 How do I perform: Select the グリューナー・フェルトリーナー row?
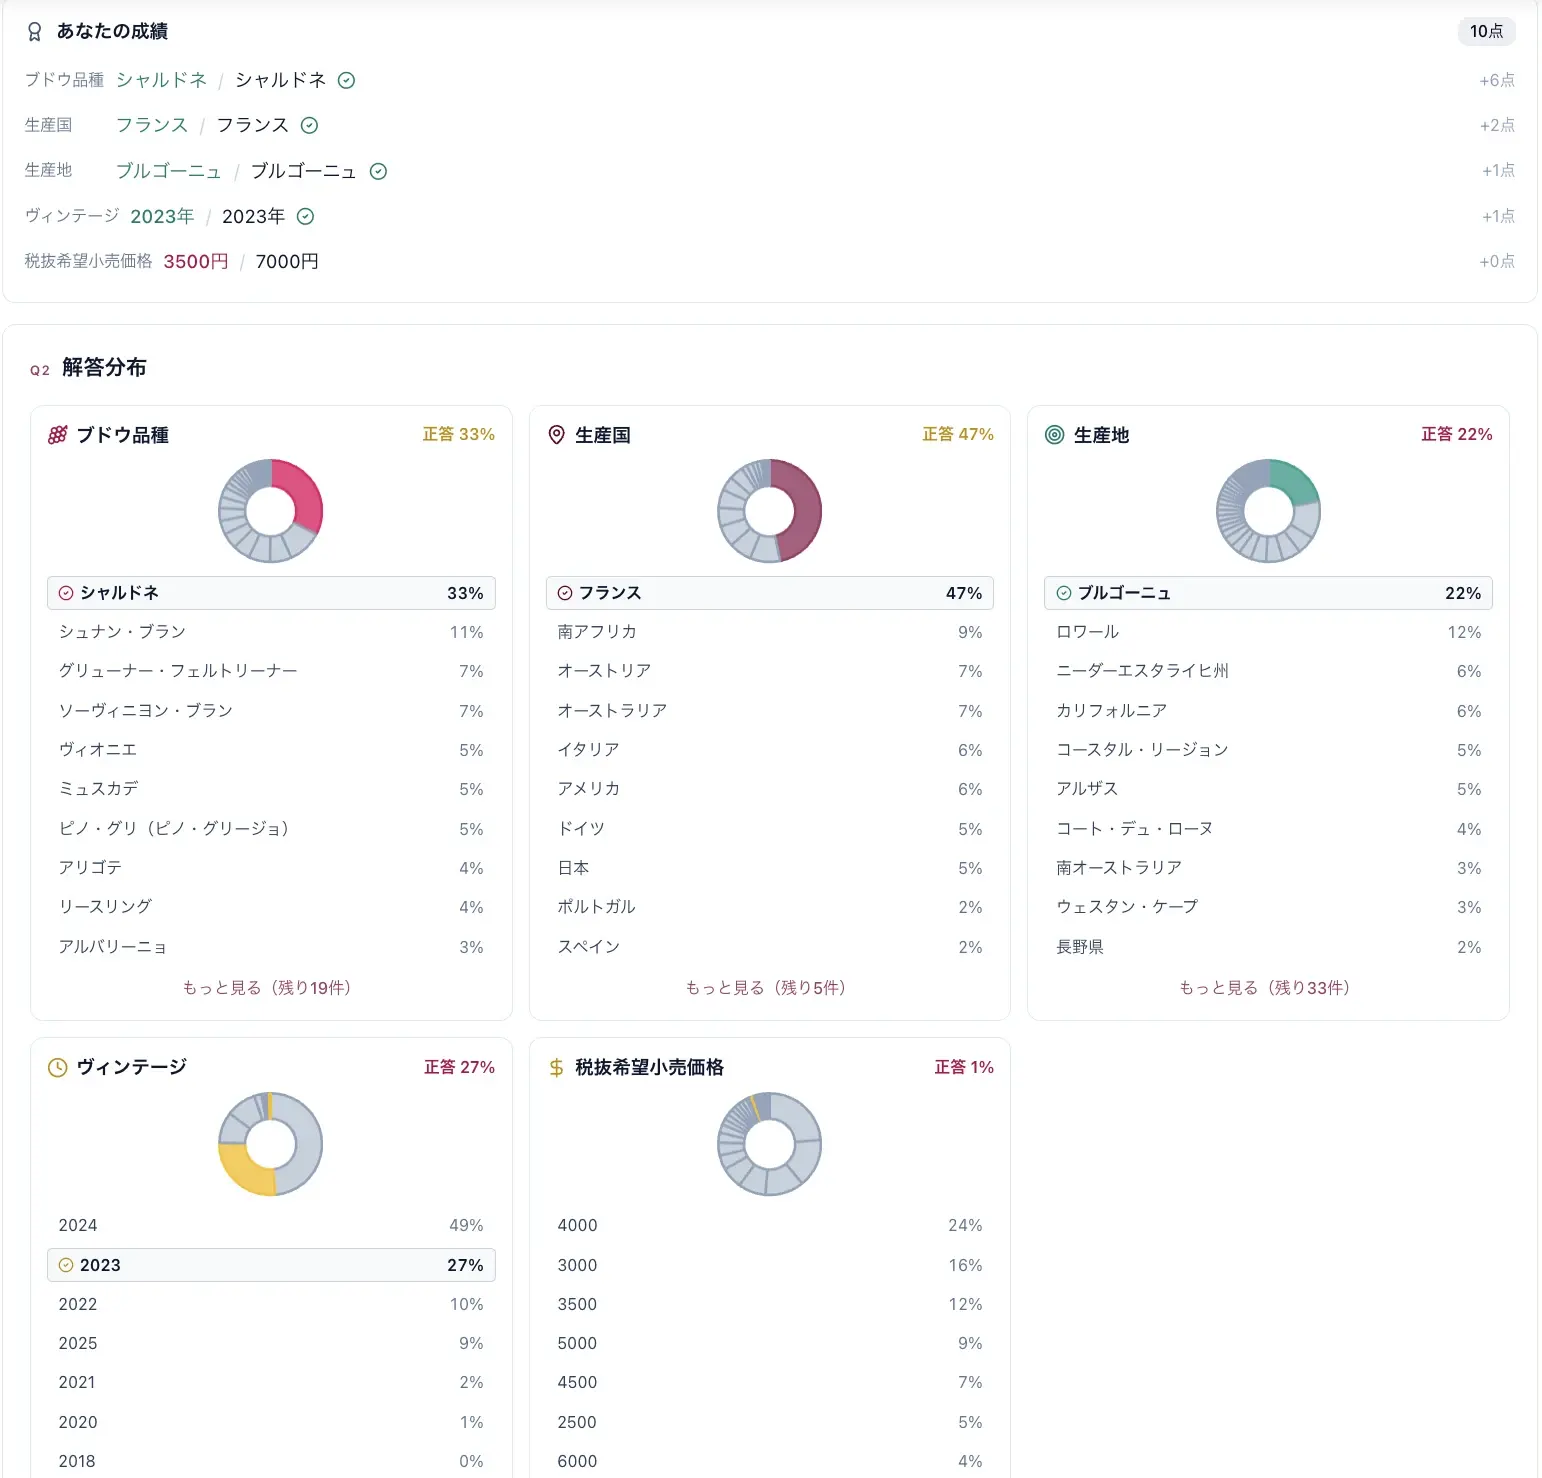(x=271, y=671)
